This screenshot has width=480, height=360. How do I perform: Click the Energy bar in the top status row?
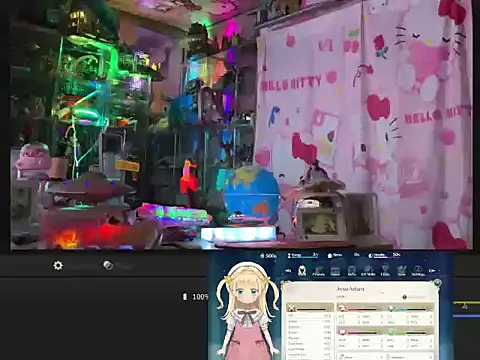(303, 256)
